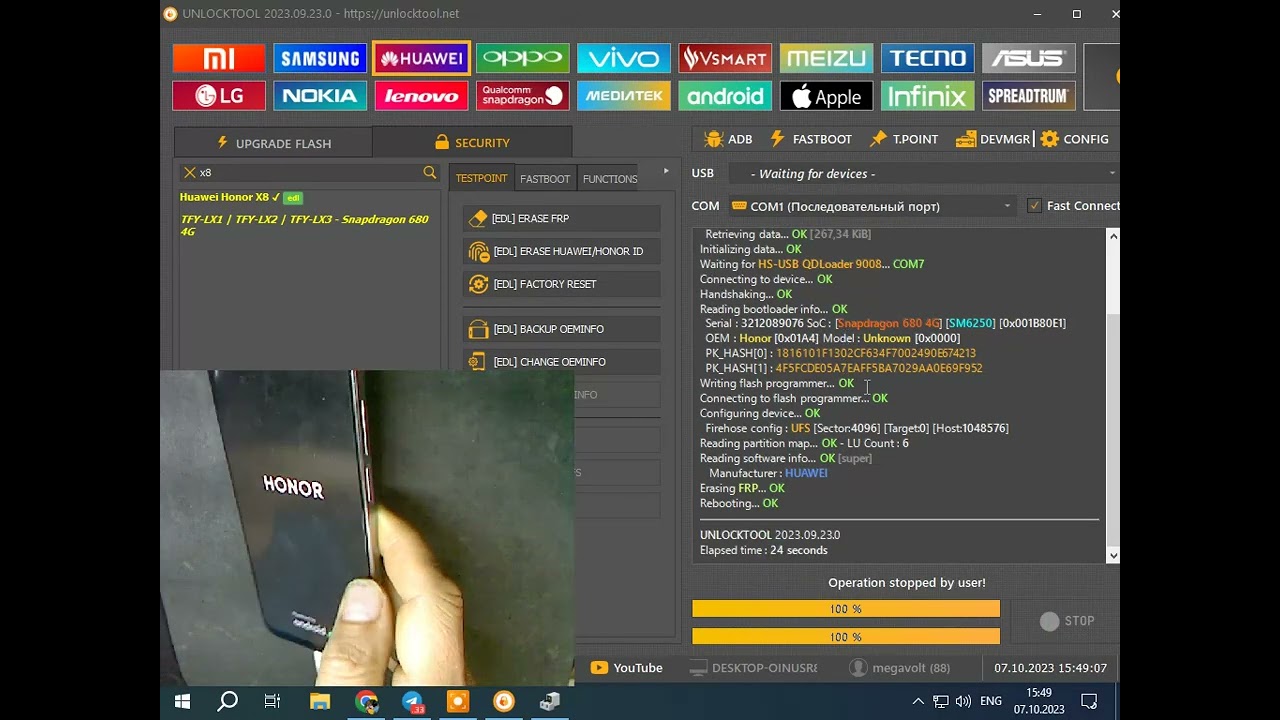Image resolution: width=1280 pixels, height=720 pixels.
Task: Open the notification center icon
Action: pos(1089,702)
